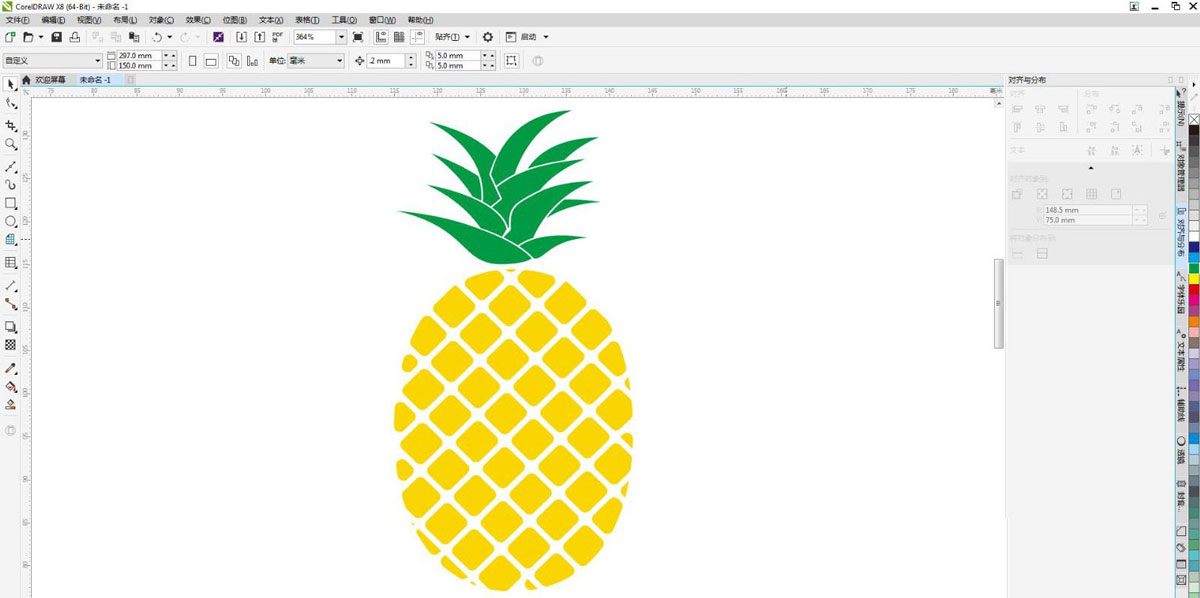Select the Eyedropper tool
1200x598 pixels.
[11, 368]
